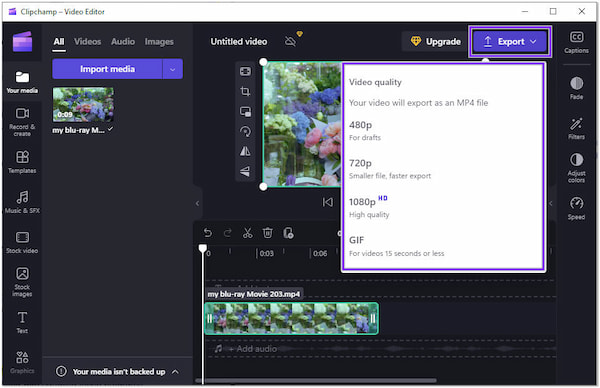Click the Upgrade button
This screenshot has width=600, height=388.
point(435,41)
